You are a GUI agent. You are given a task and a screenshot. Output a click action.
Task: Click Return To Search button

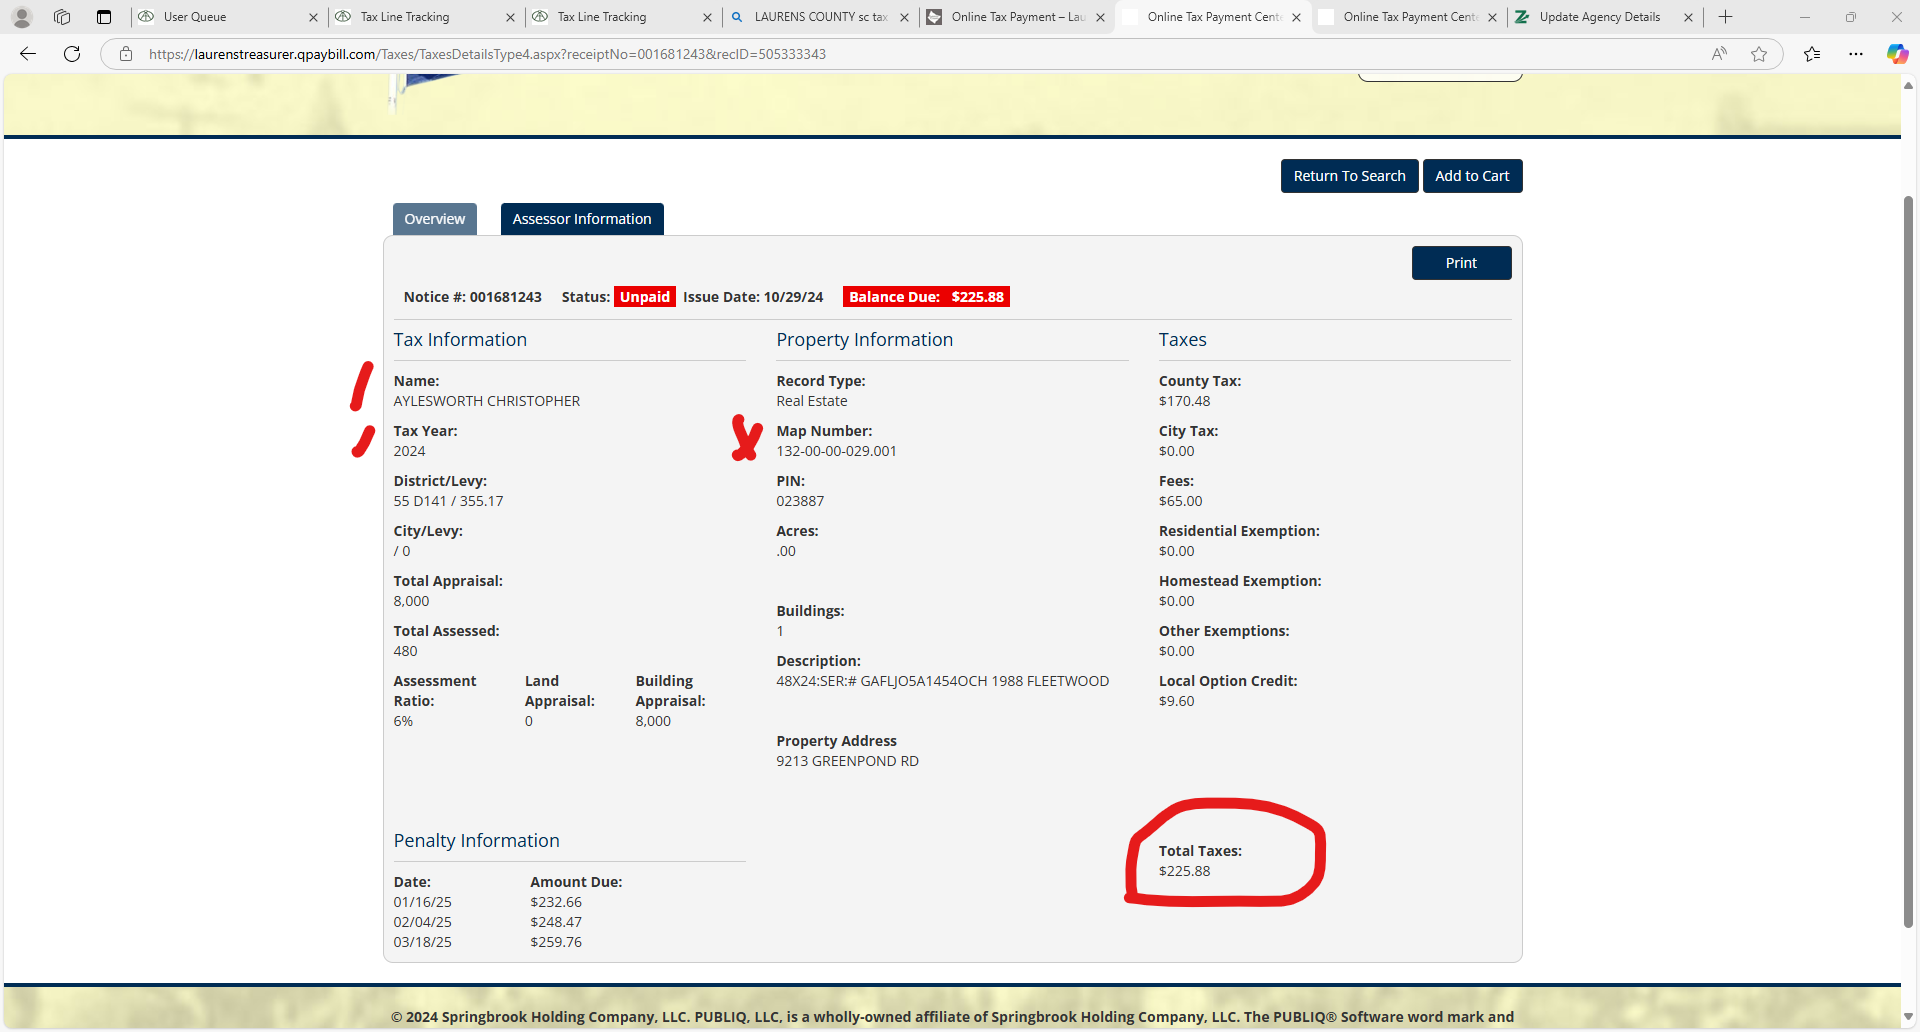tap(1348, 176)
